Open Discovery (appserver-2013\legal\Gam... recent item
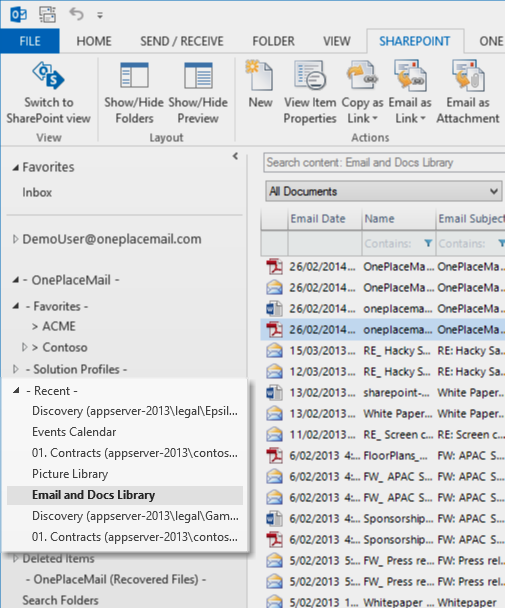 coord(135,516)
